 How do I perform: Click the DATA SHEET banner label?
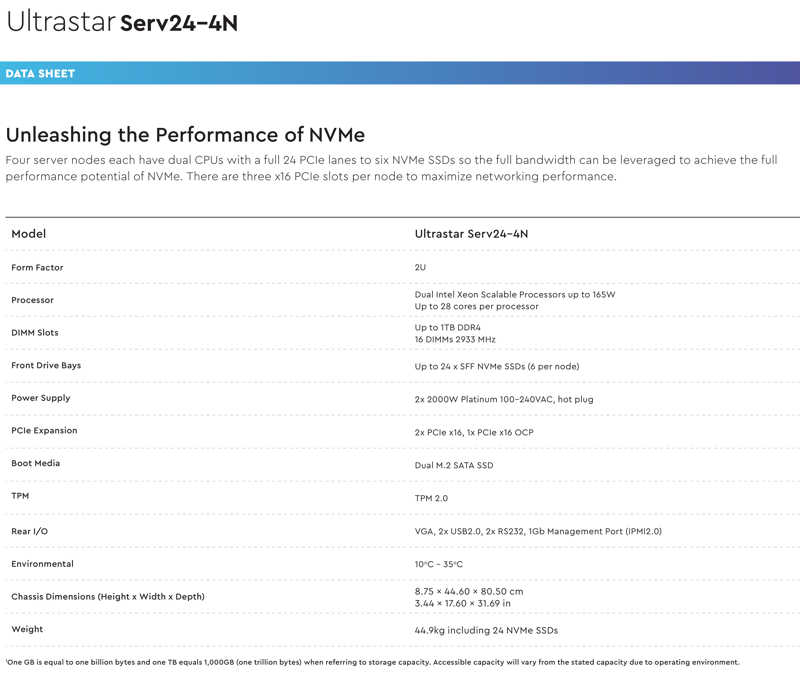coord(40,73)
